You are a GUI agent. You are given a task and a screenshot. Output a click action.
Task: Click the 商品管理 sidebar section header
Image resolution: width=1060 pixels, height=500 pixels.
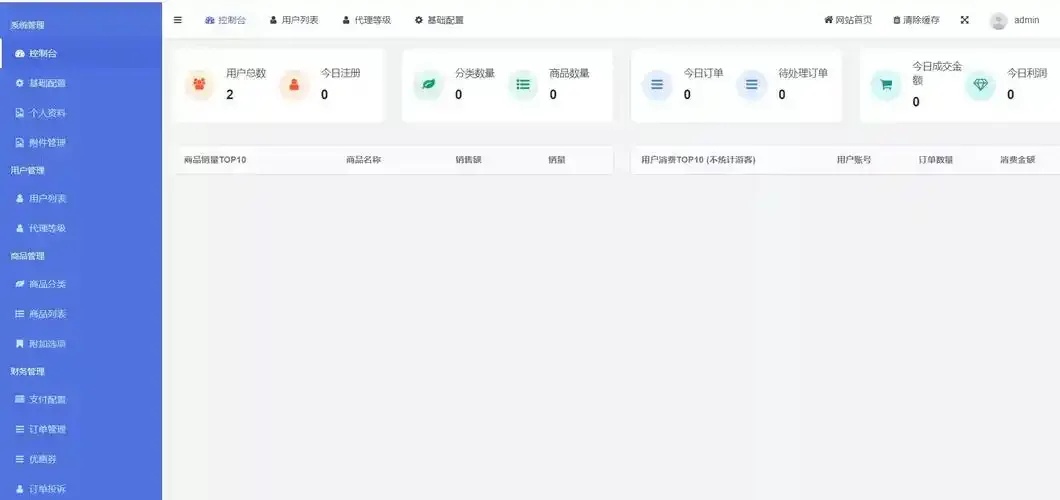(x=28, y=256)
